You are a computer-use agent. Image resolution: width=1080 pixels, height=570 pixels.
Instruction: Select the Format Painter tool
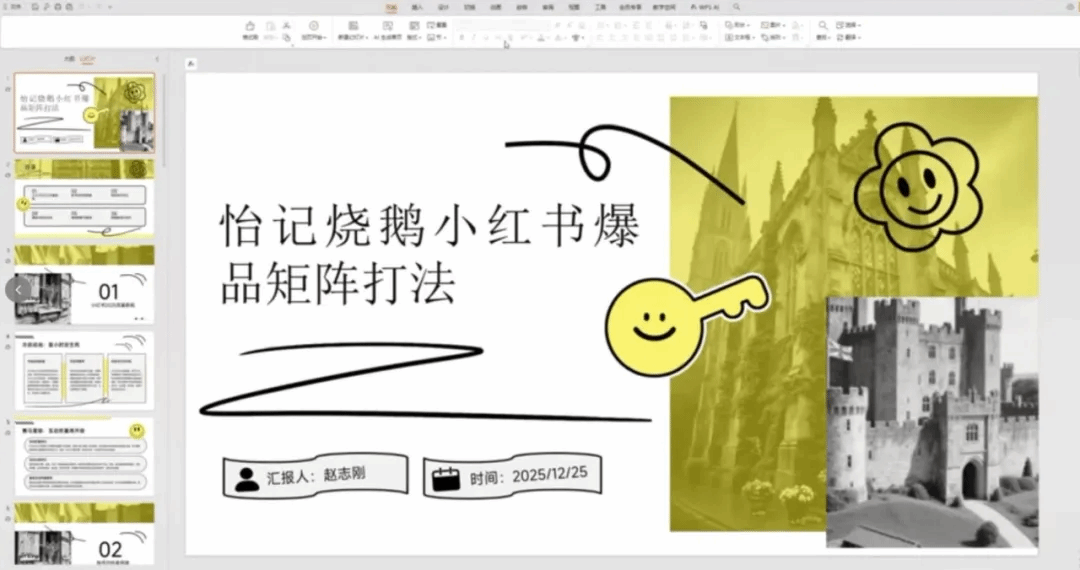[250, 31]
